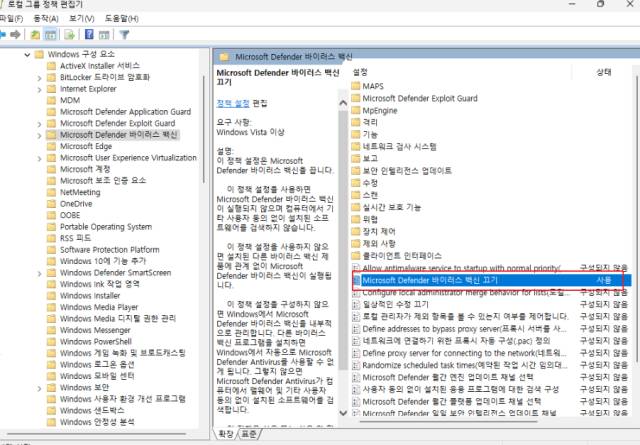Open the 파일(F) menu
This screenshot has height=445, width=640.
click(11, 19)
